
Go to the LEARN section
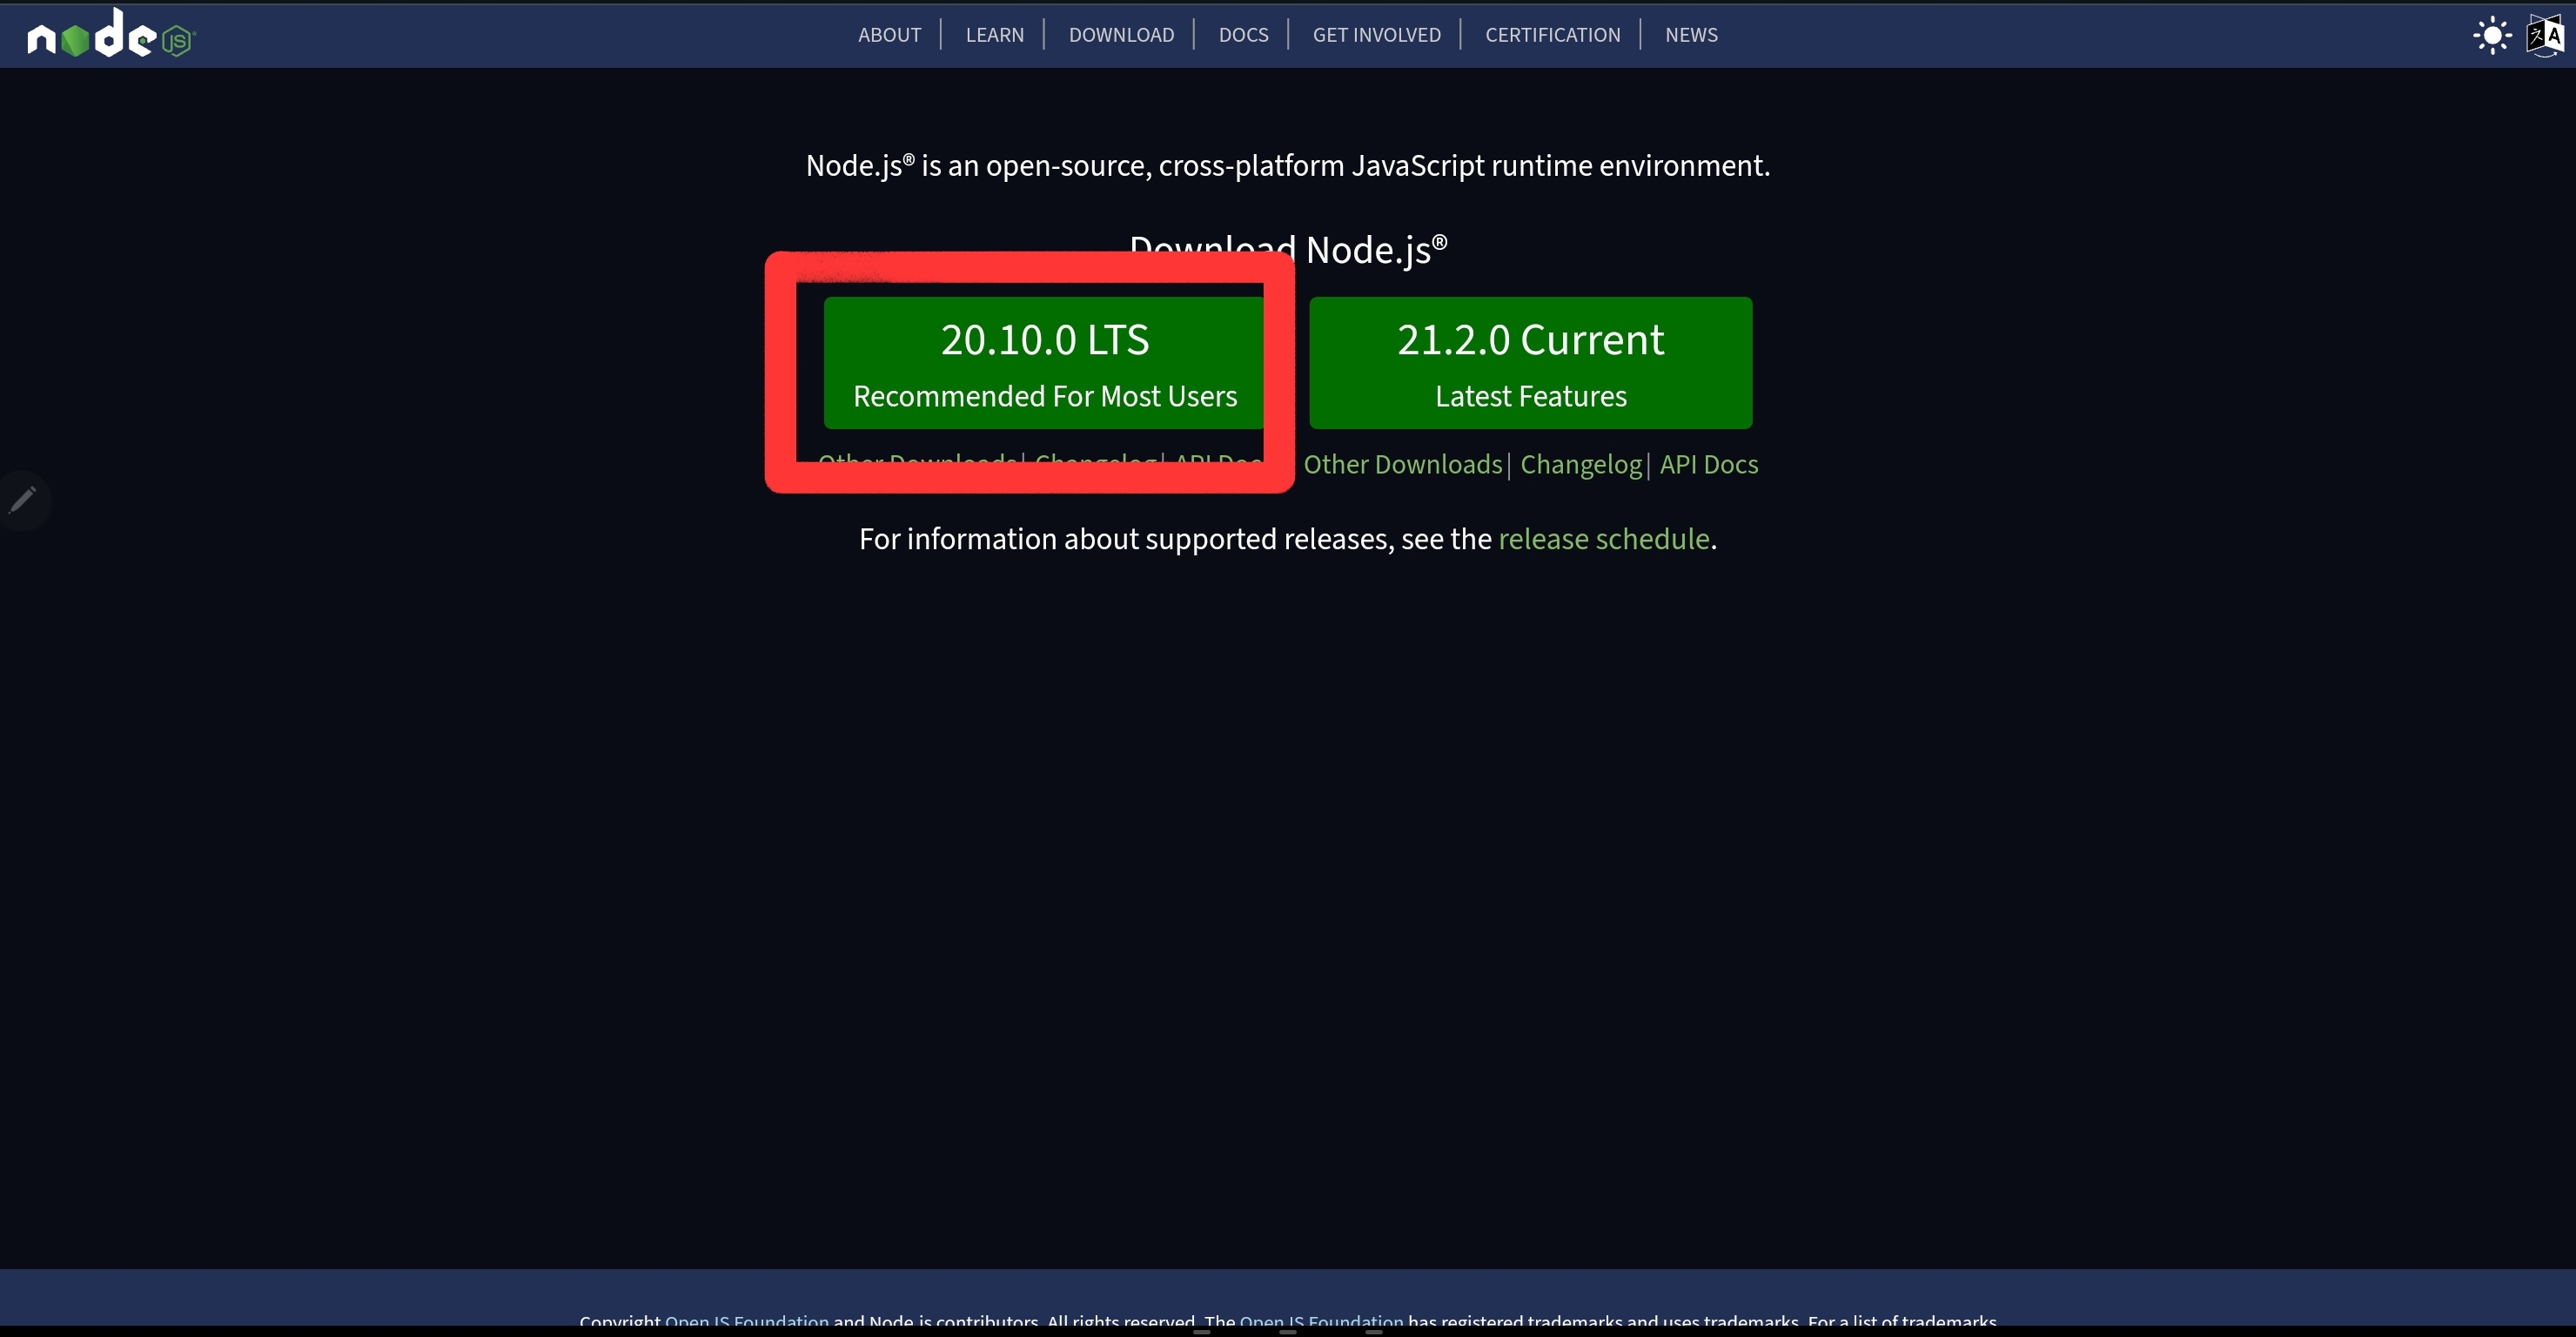[x=994, y=35]
